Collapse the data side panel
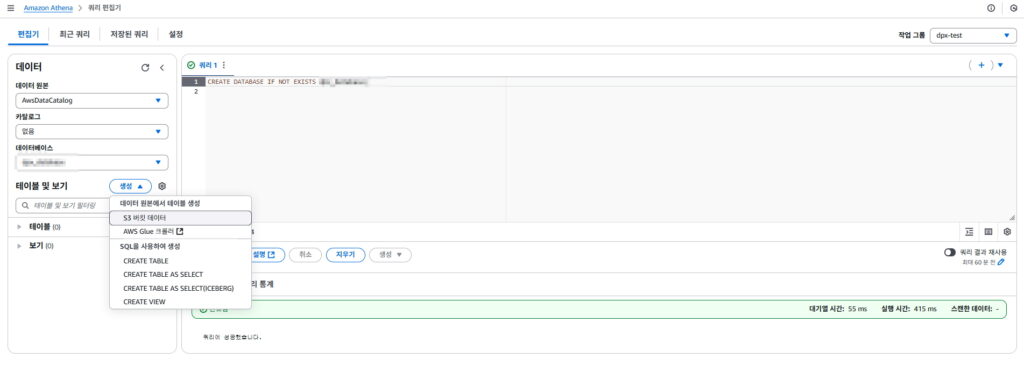1024x380 pixels. click(x=162, y=67)
